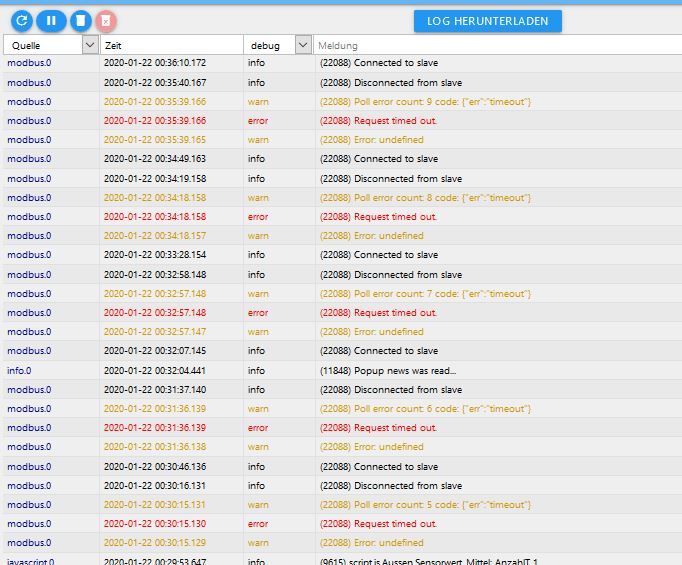Click warn timestamp 00:35:39.165

(x=155, y=140)
